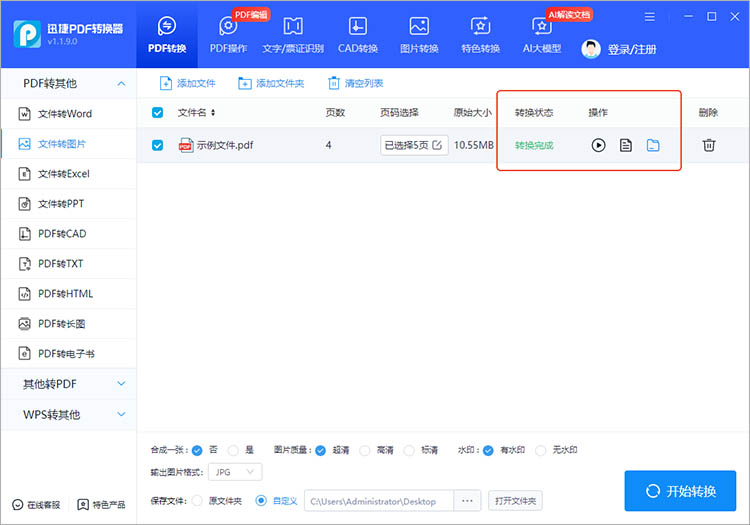Open converted document icon for 示例文件.pdf
The width and height of the screenshot is (750, 525).
[x=626, y=145]
